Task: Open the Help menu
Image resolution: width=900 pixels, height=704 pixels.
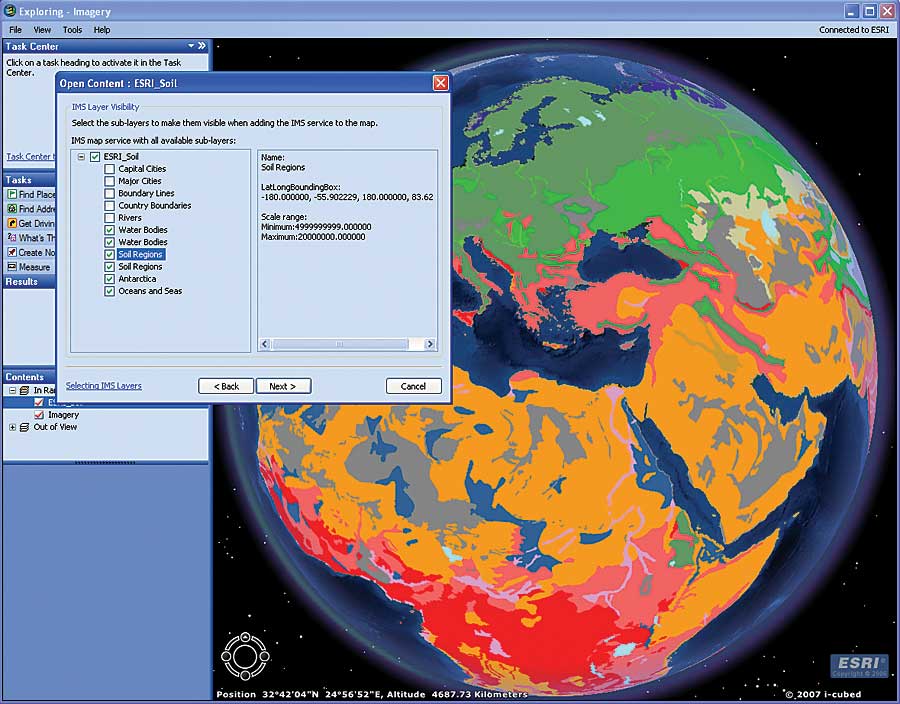Action: pos(102,30)
